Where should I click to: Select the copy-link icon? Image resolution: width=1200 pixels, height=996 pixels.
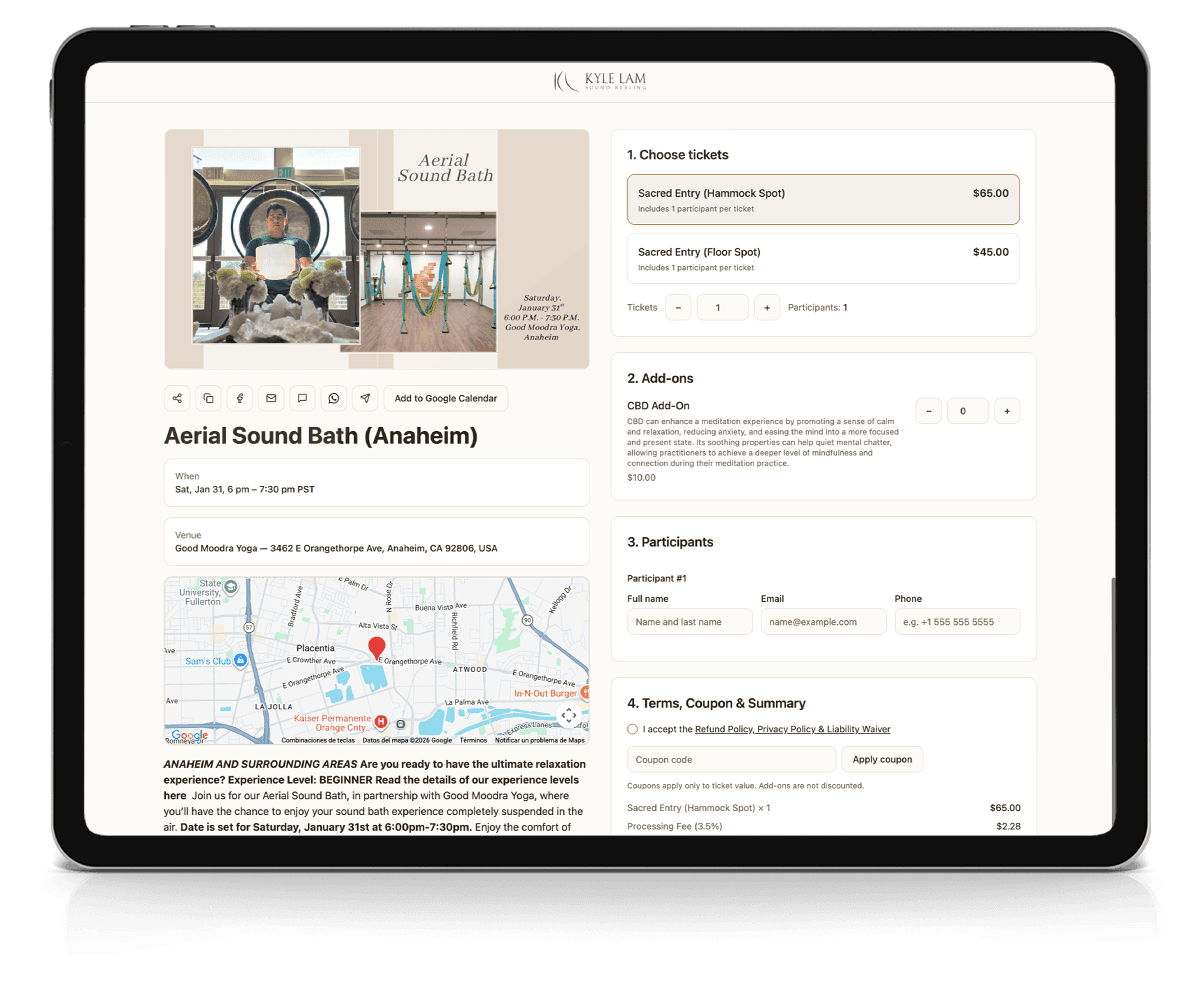click(208, 398)
